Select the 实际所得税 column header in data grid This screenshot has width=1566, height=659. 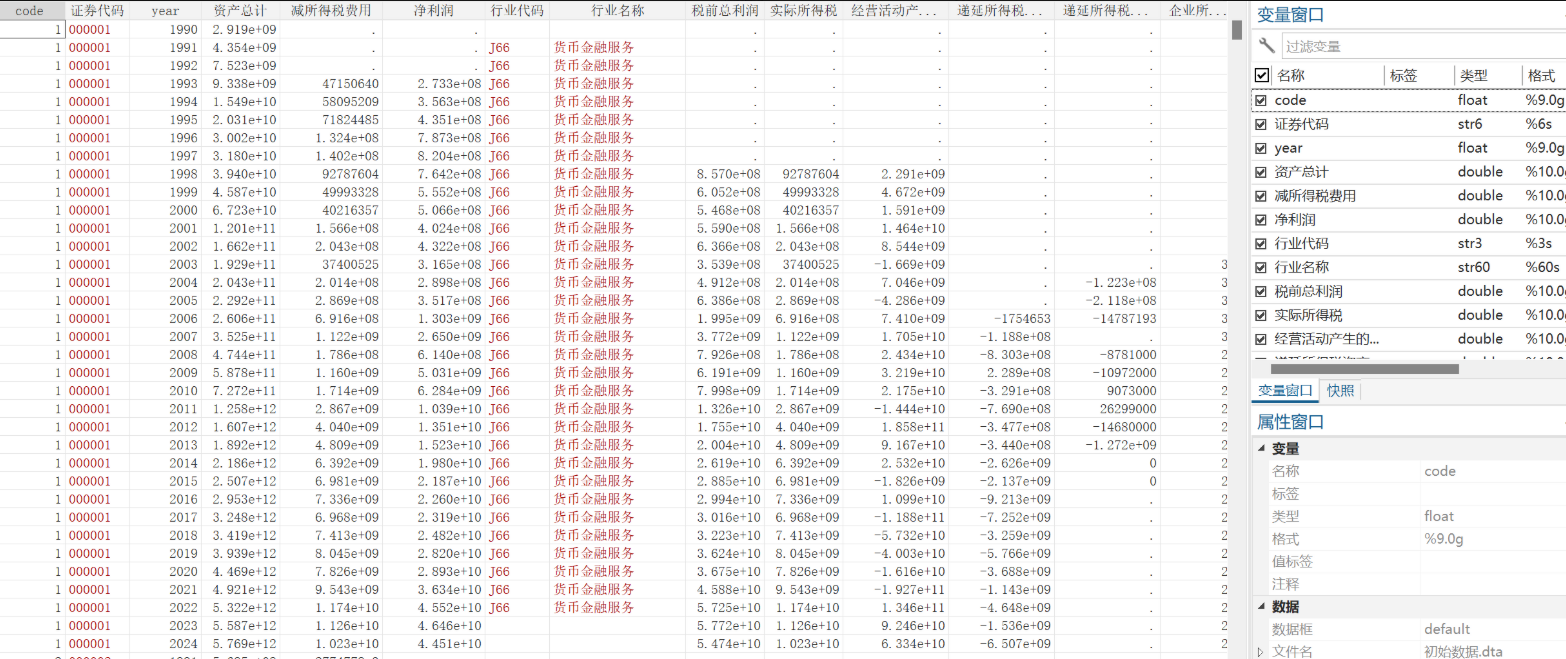click(x=804, y=10)
